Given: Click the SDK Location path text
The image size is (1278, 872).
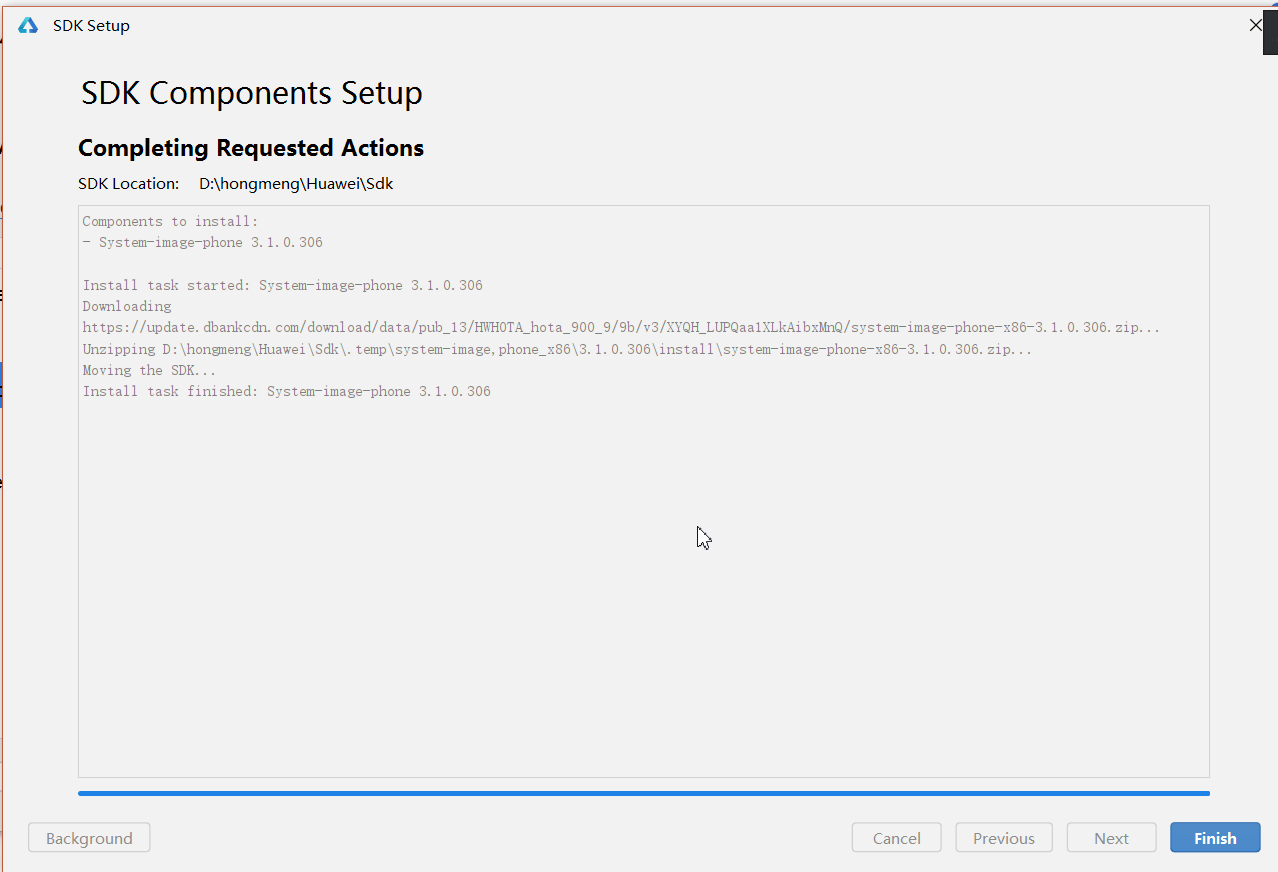Looking at the screenshot, I should click(x=296, y=183).
